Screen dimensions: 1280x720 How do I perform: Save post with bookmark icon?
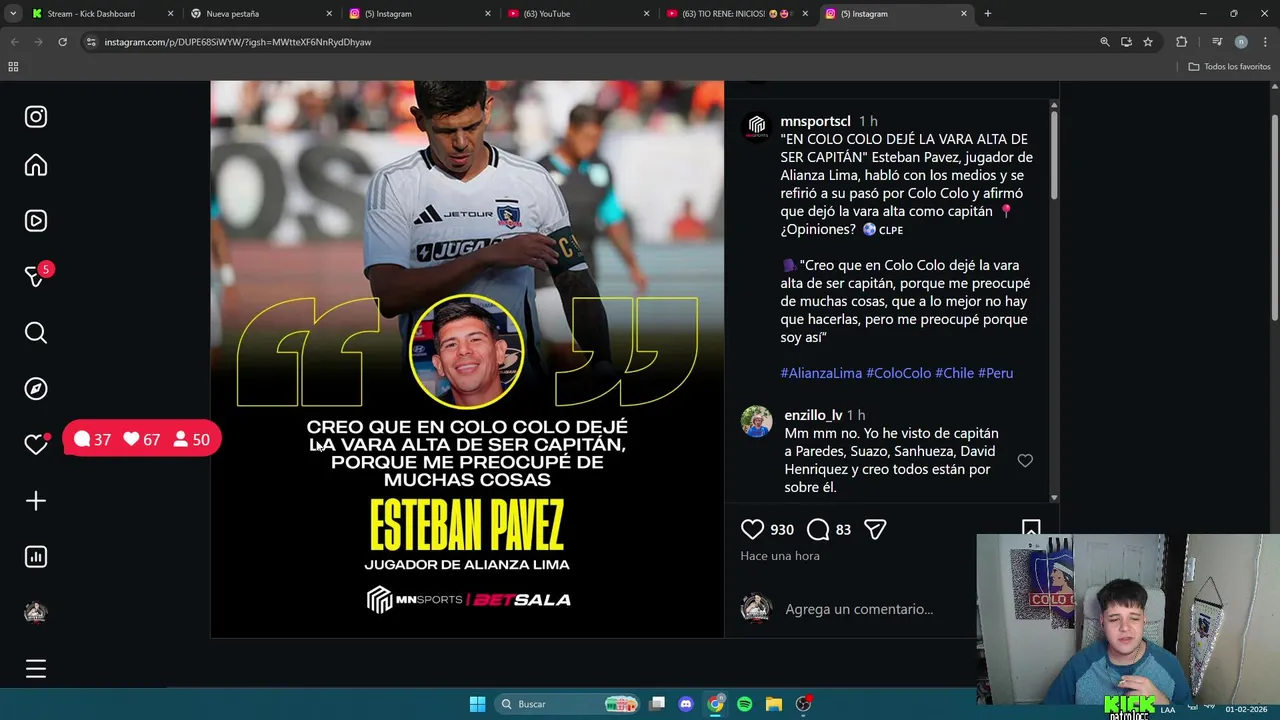point(1031,528)
